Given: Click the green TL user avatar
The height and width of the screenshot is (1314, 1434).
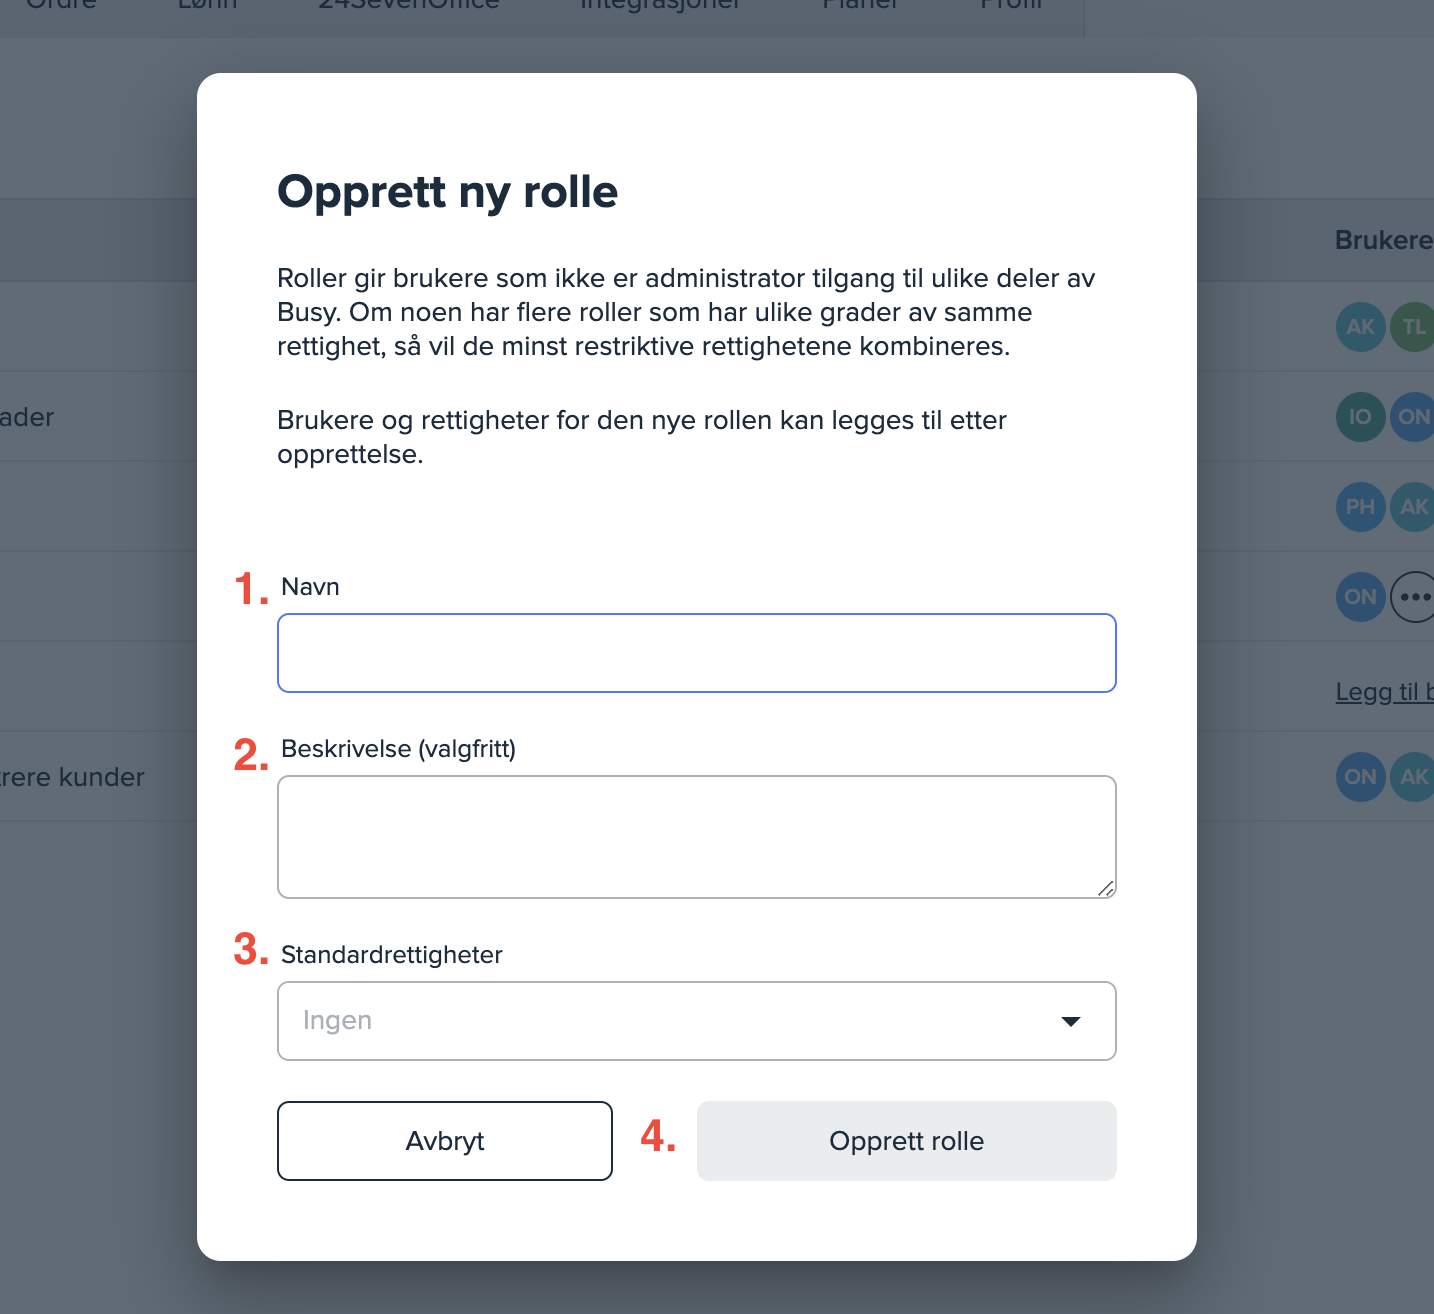Looking at the screenshot, I should pos(1414,327).
